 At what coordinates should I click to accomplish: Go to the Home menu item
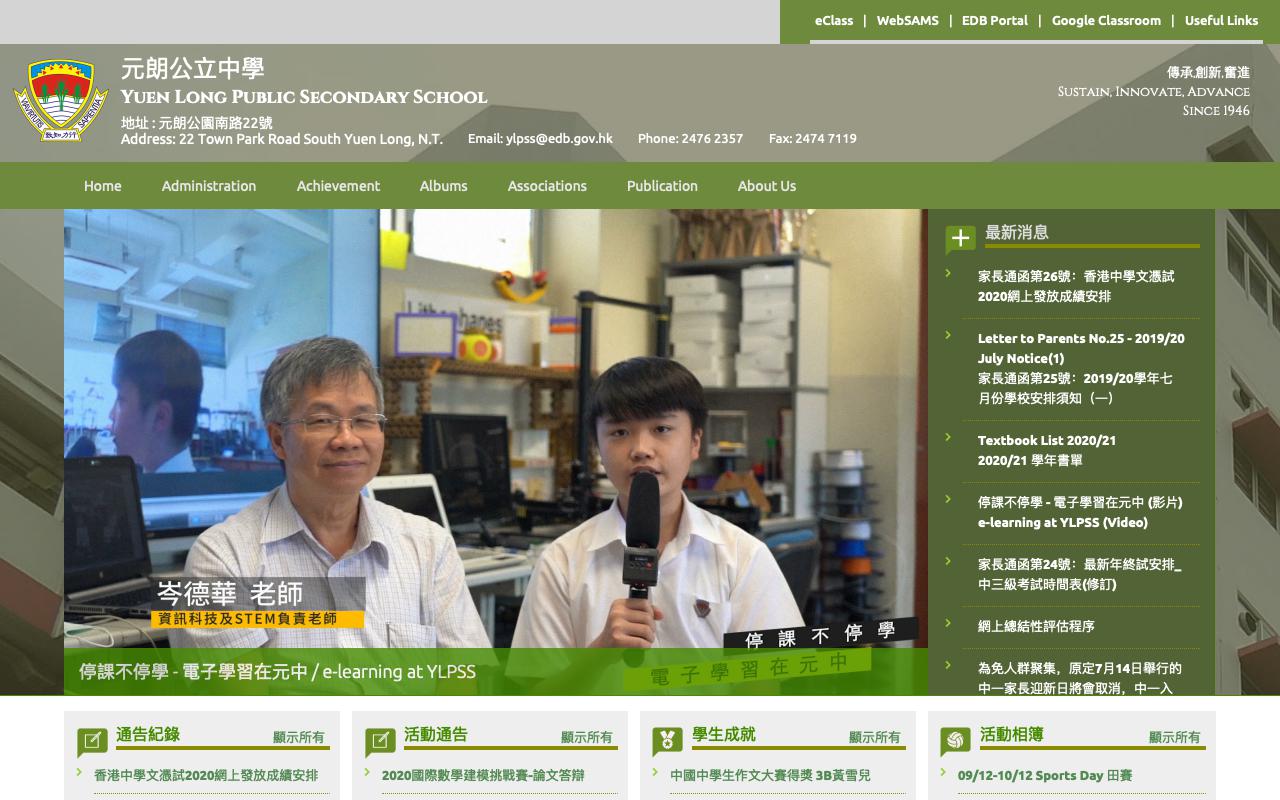103,186
